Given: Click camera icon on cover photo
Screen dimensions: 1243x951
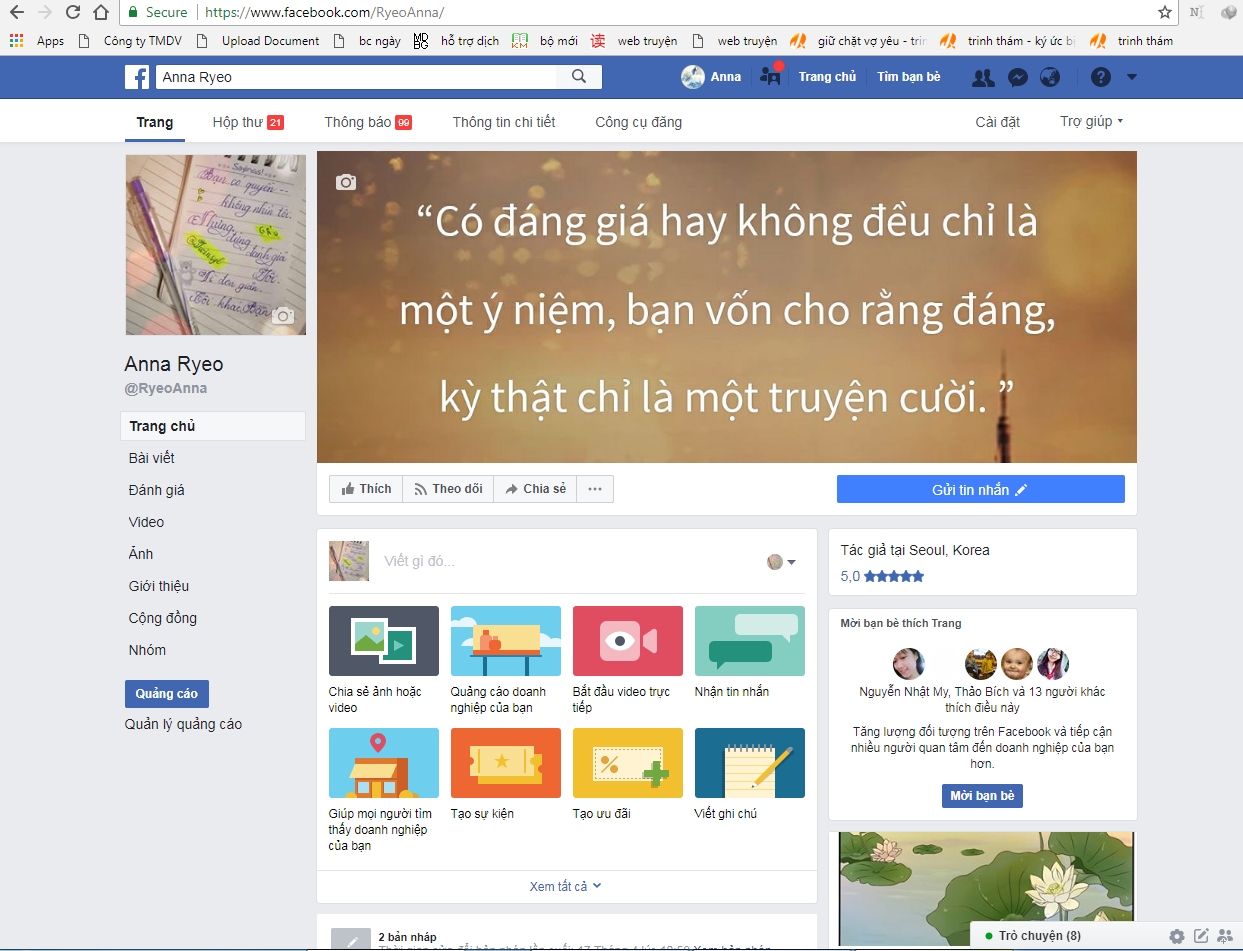Looking at the screenshot, I should tap(346, 182).
